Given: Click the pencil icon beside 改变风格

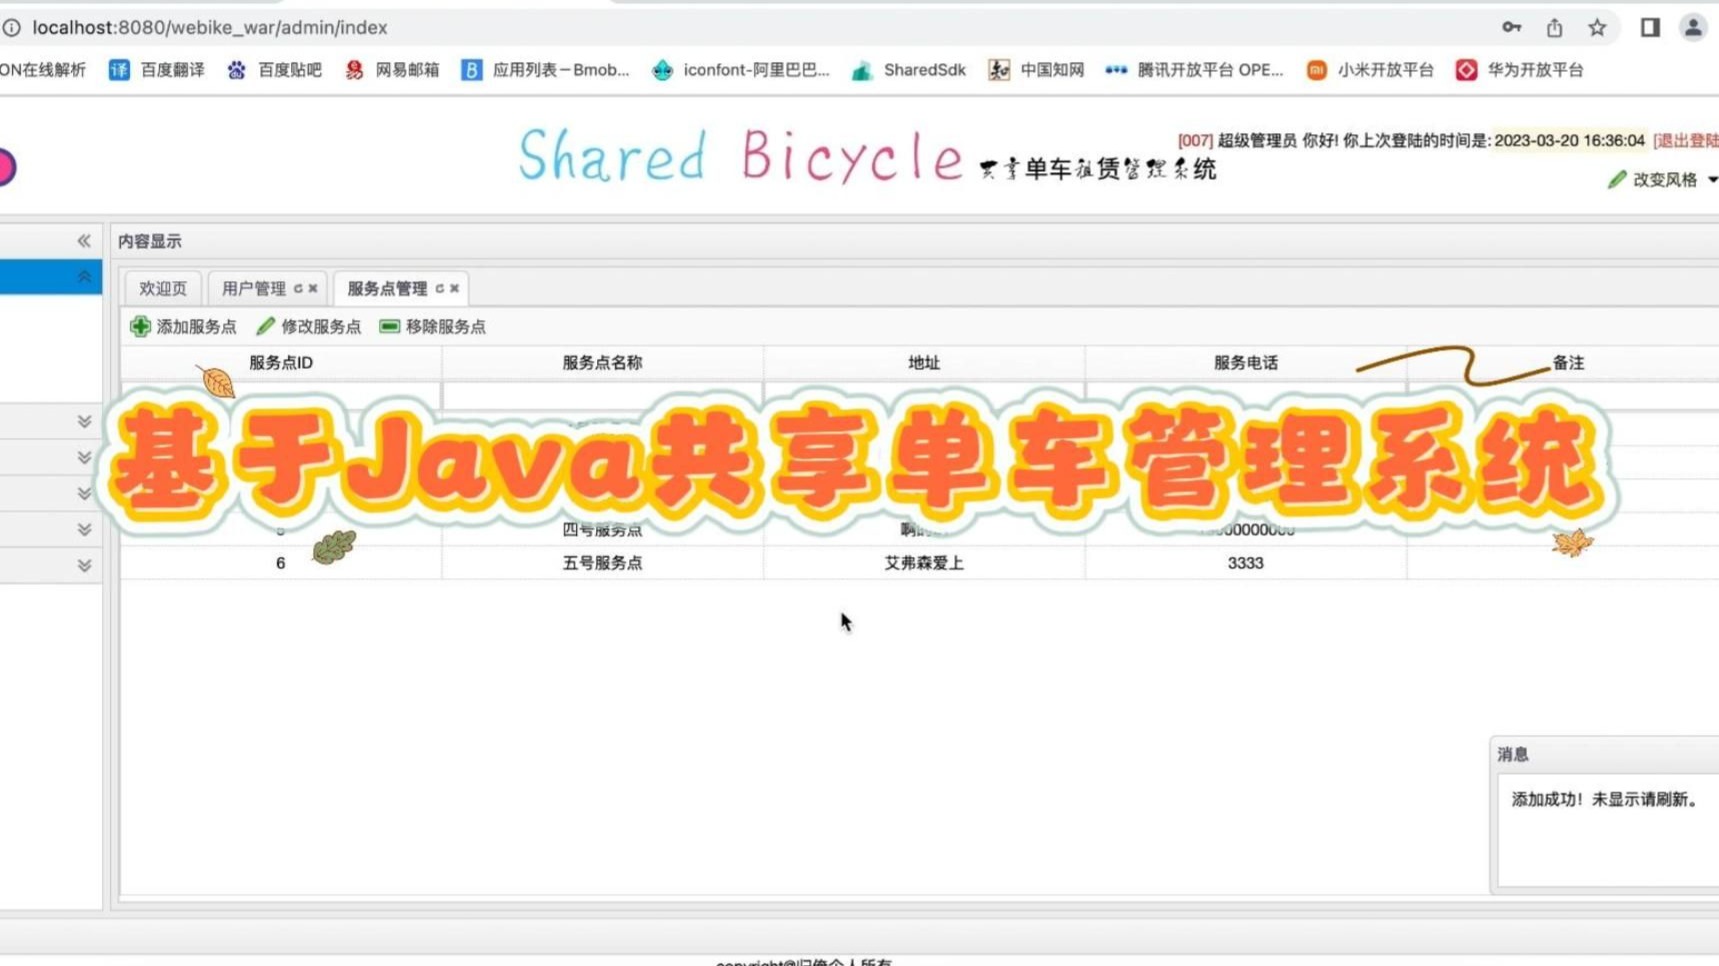Looking at the screenshot, I should click(1618, 180).
